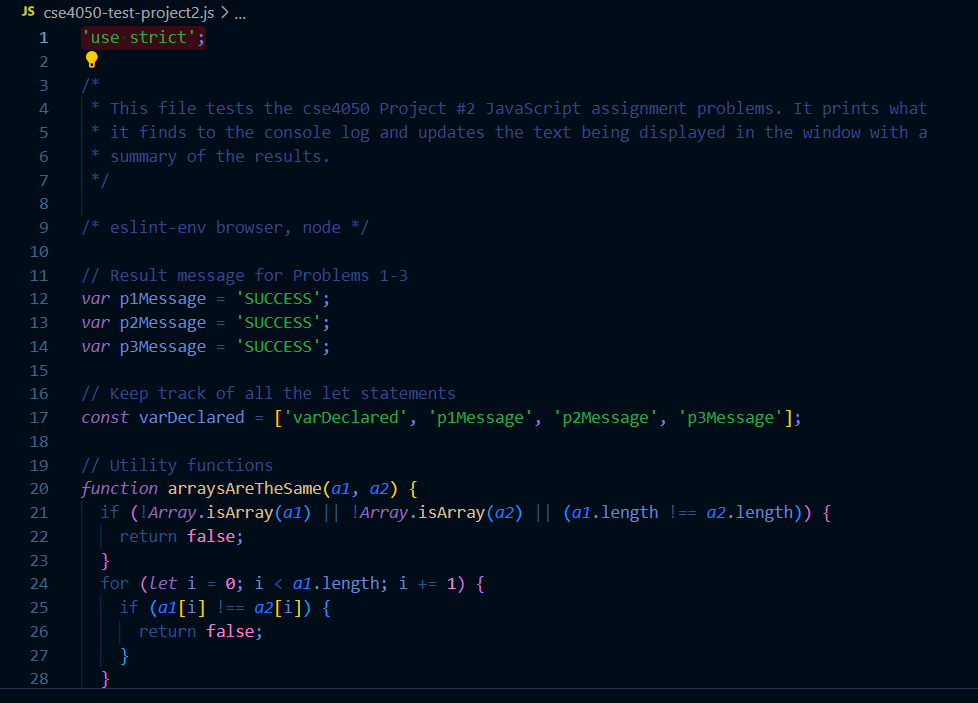978x703 pixels.
Task: Click 'return false;' on line 22
Action: 182,536
